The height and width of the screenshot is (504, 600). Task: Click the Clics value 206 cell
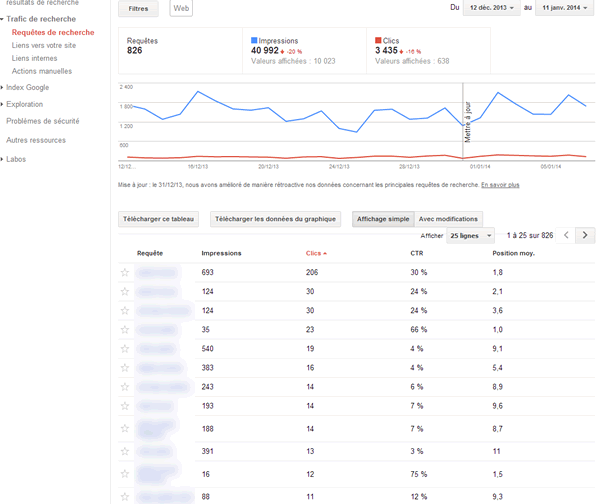312,272
